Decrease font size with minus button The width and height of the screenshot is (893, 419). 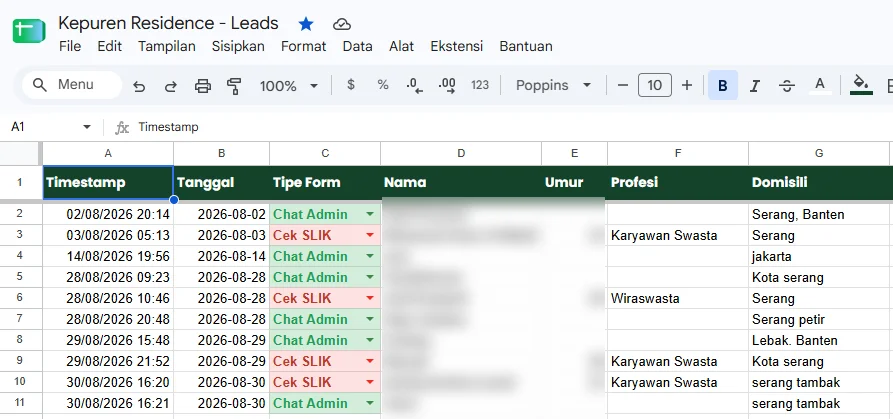[x=622, y=85]
